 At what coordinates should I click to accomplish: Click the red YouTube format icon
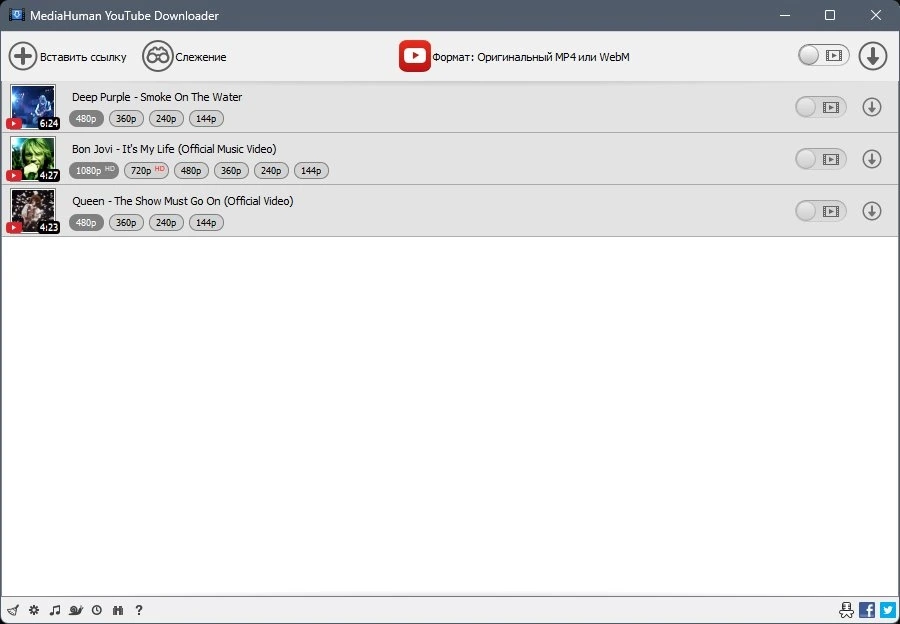click(414, 56)
